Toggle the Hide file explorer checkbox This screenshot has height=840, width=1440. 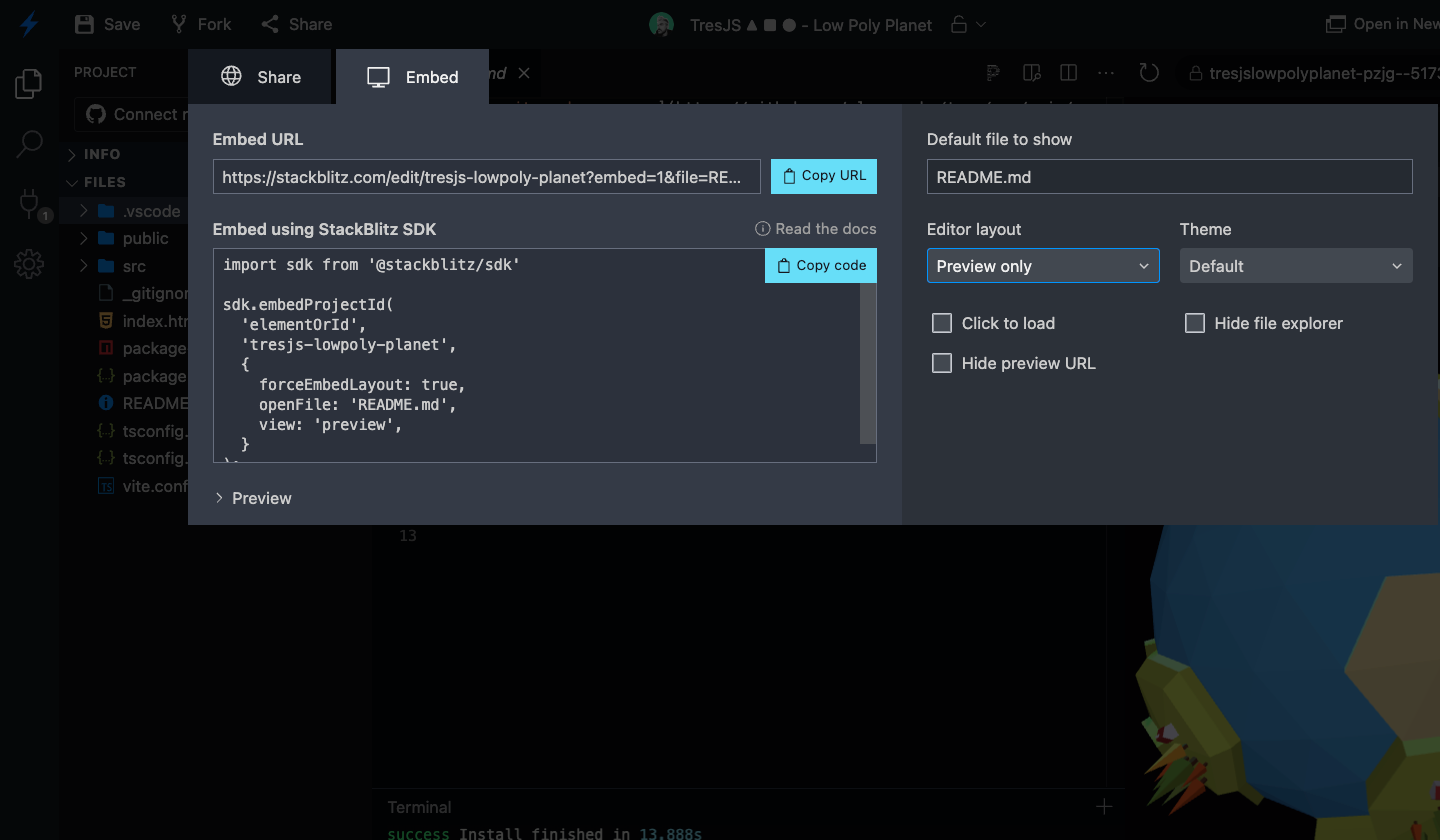click(1194, 323)
